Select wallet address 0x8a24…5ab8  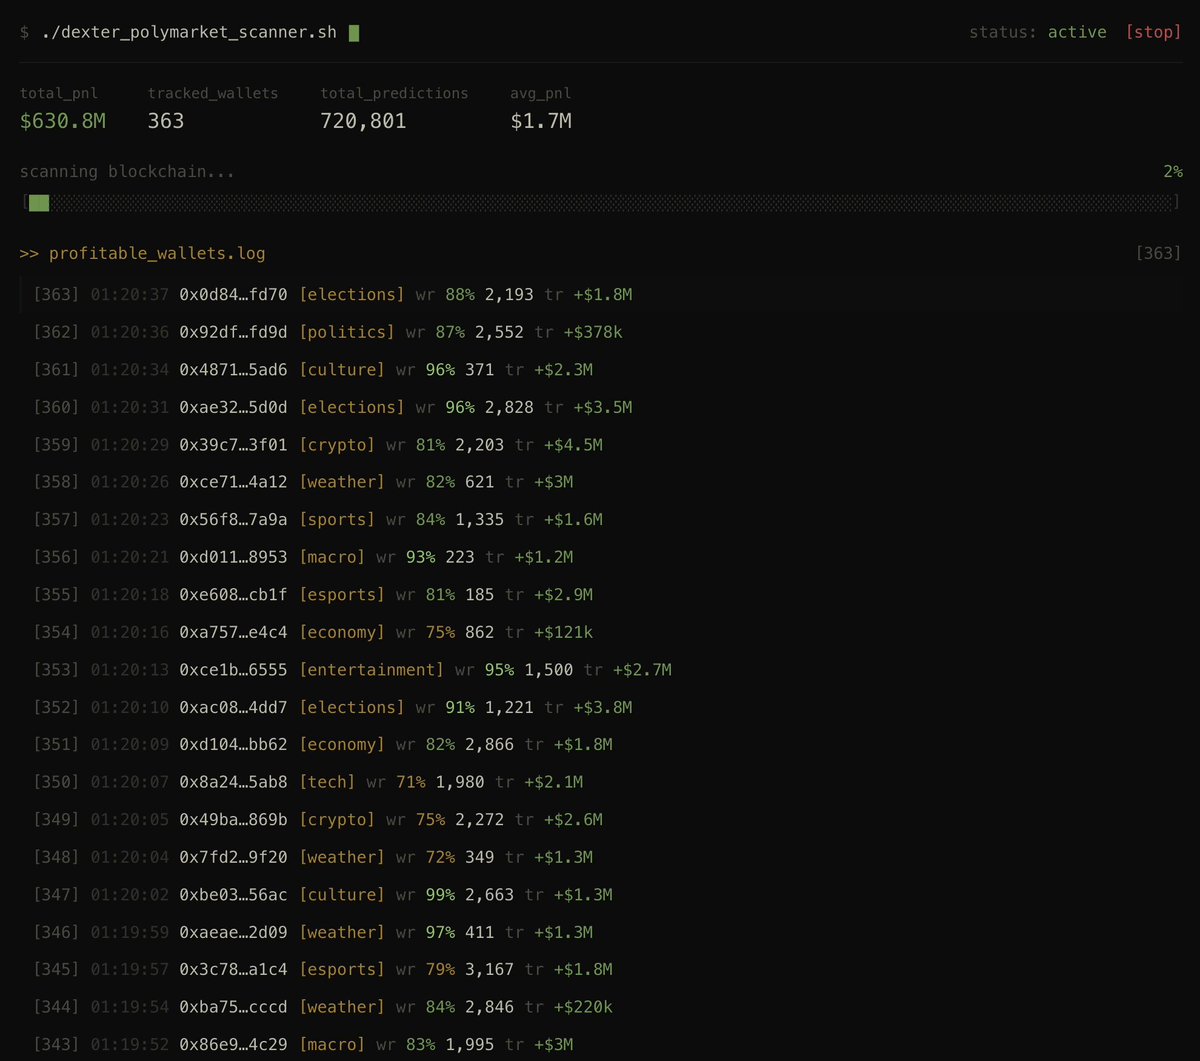[x=233, y=782]
